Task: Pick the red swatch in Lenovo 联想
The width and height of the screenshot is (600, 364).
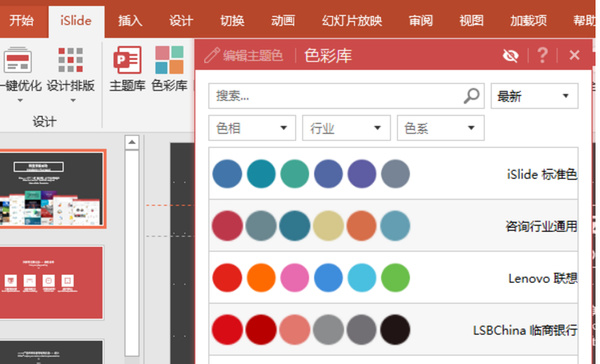Action: (x=227, y=278)
